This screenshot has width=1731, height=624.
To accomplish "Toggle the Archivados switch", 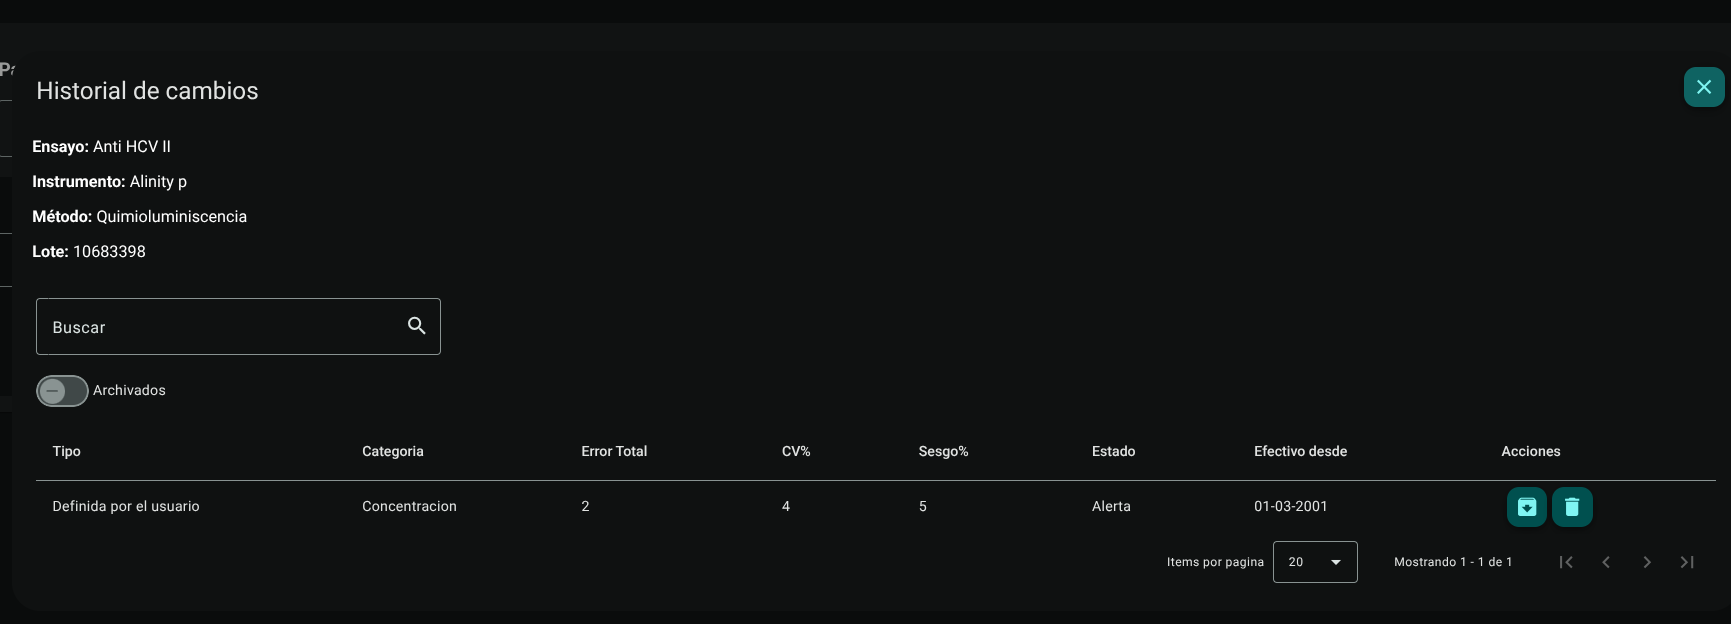I will click(x=62, y=391).
